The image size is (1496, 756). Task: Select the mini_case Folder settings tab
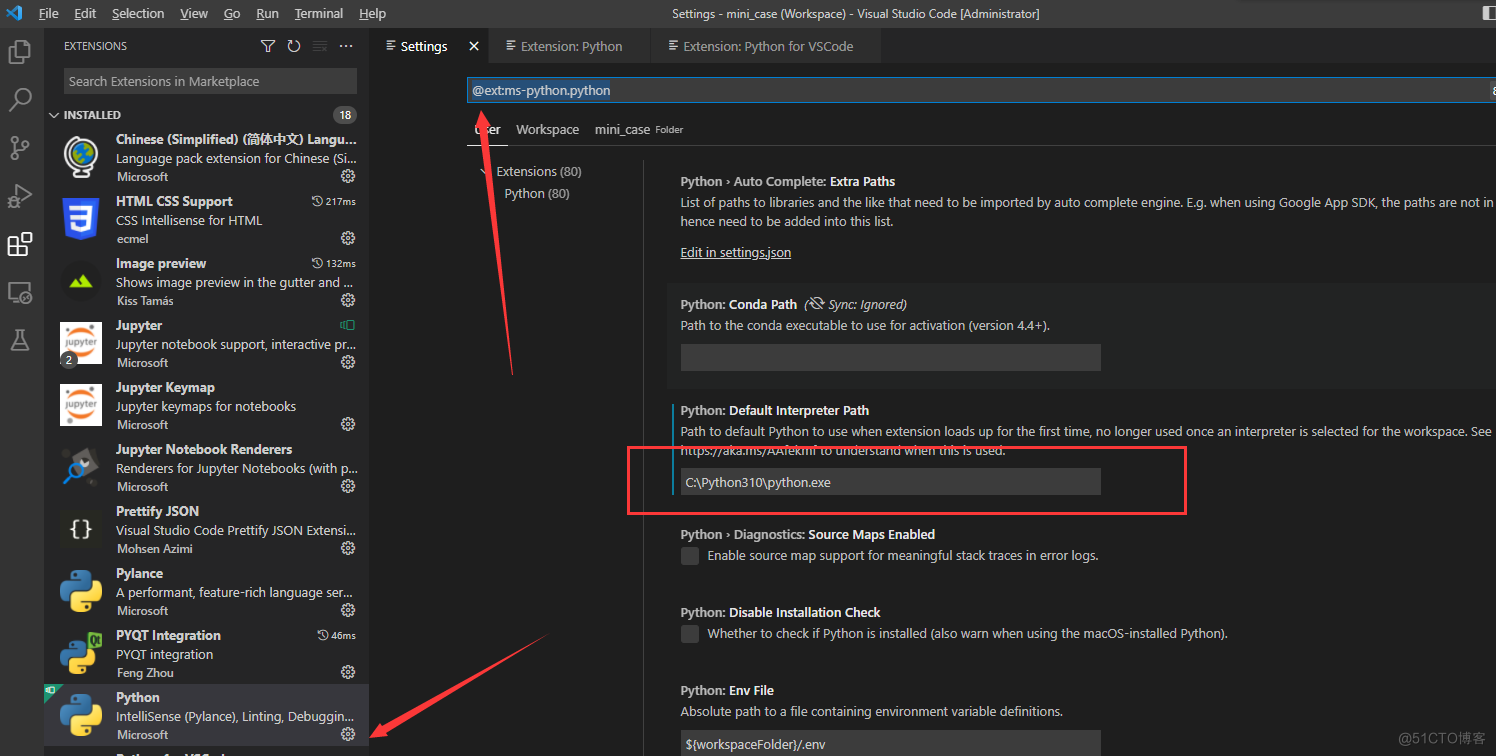click(639, 129)
